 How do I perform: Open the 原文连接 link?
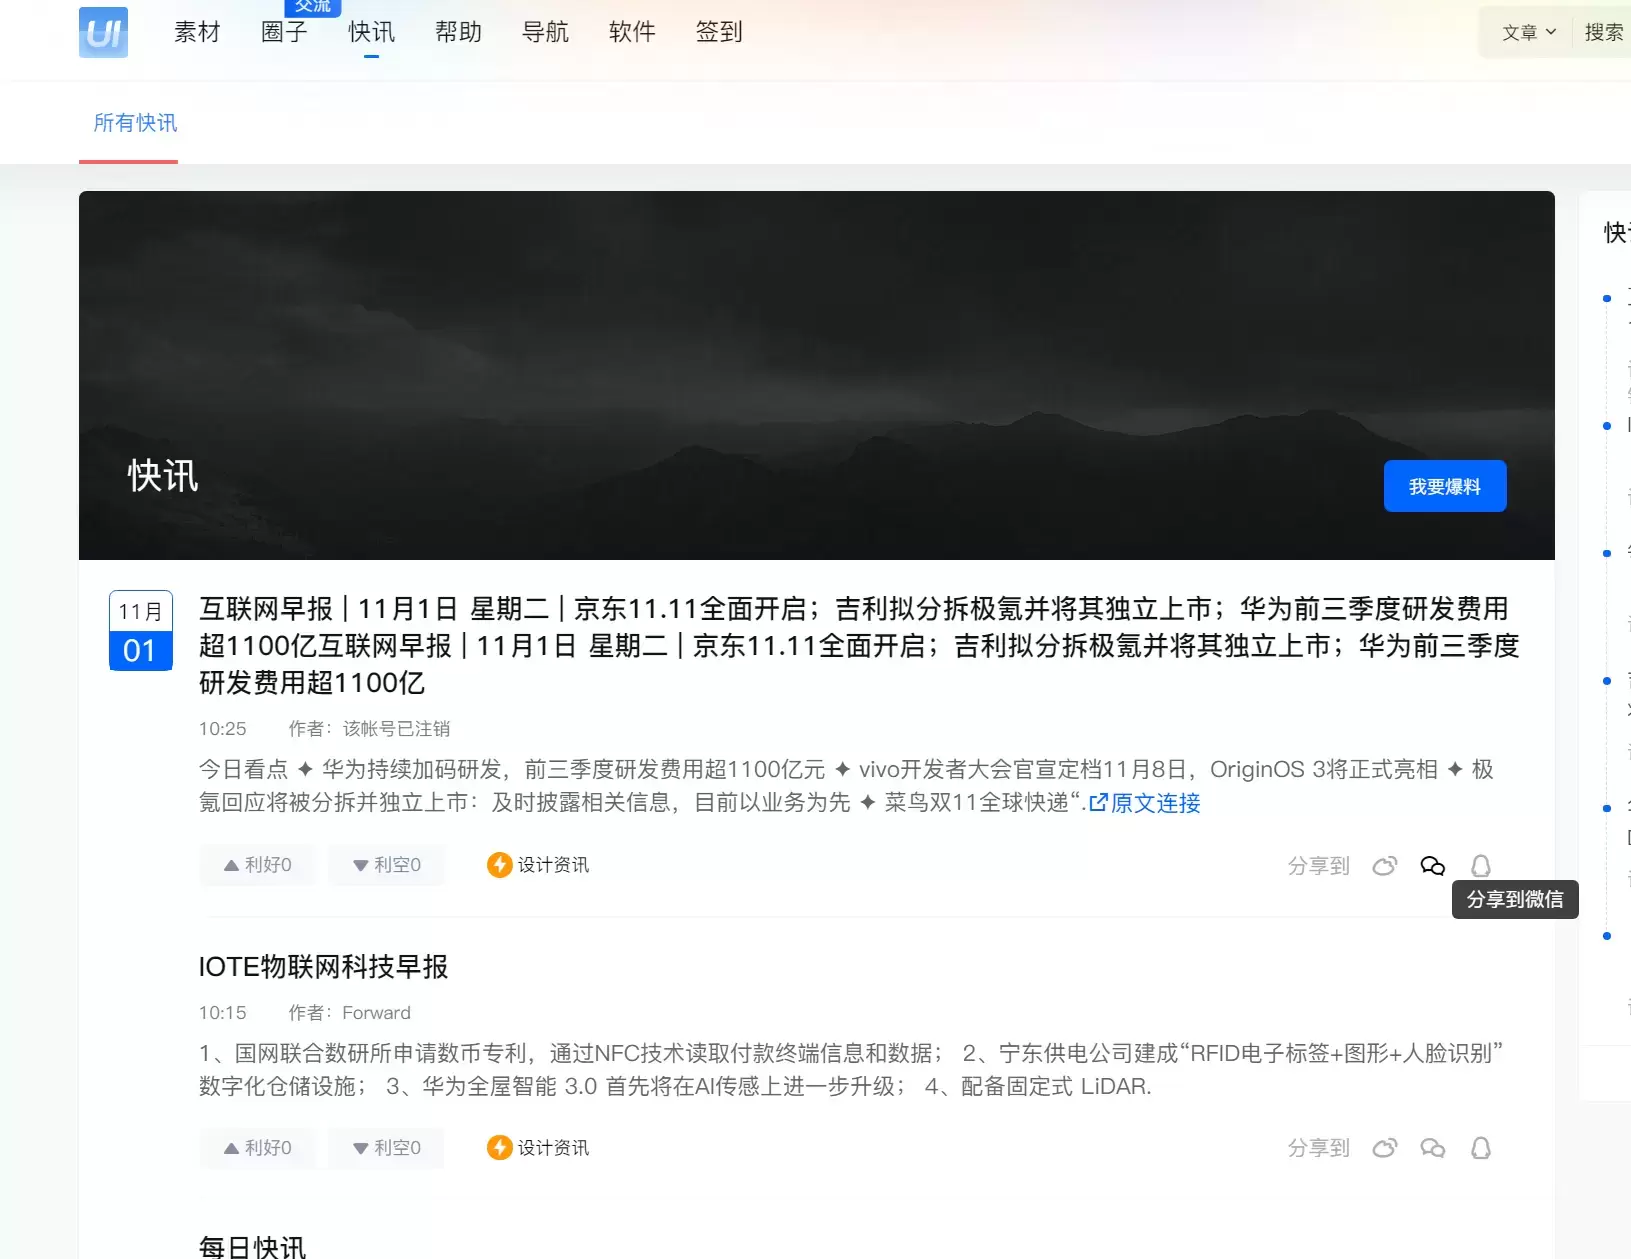[1145, 803]
